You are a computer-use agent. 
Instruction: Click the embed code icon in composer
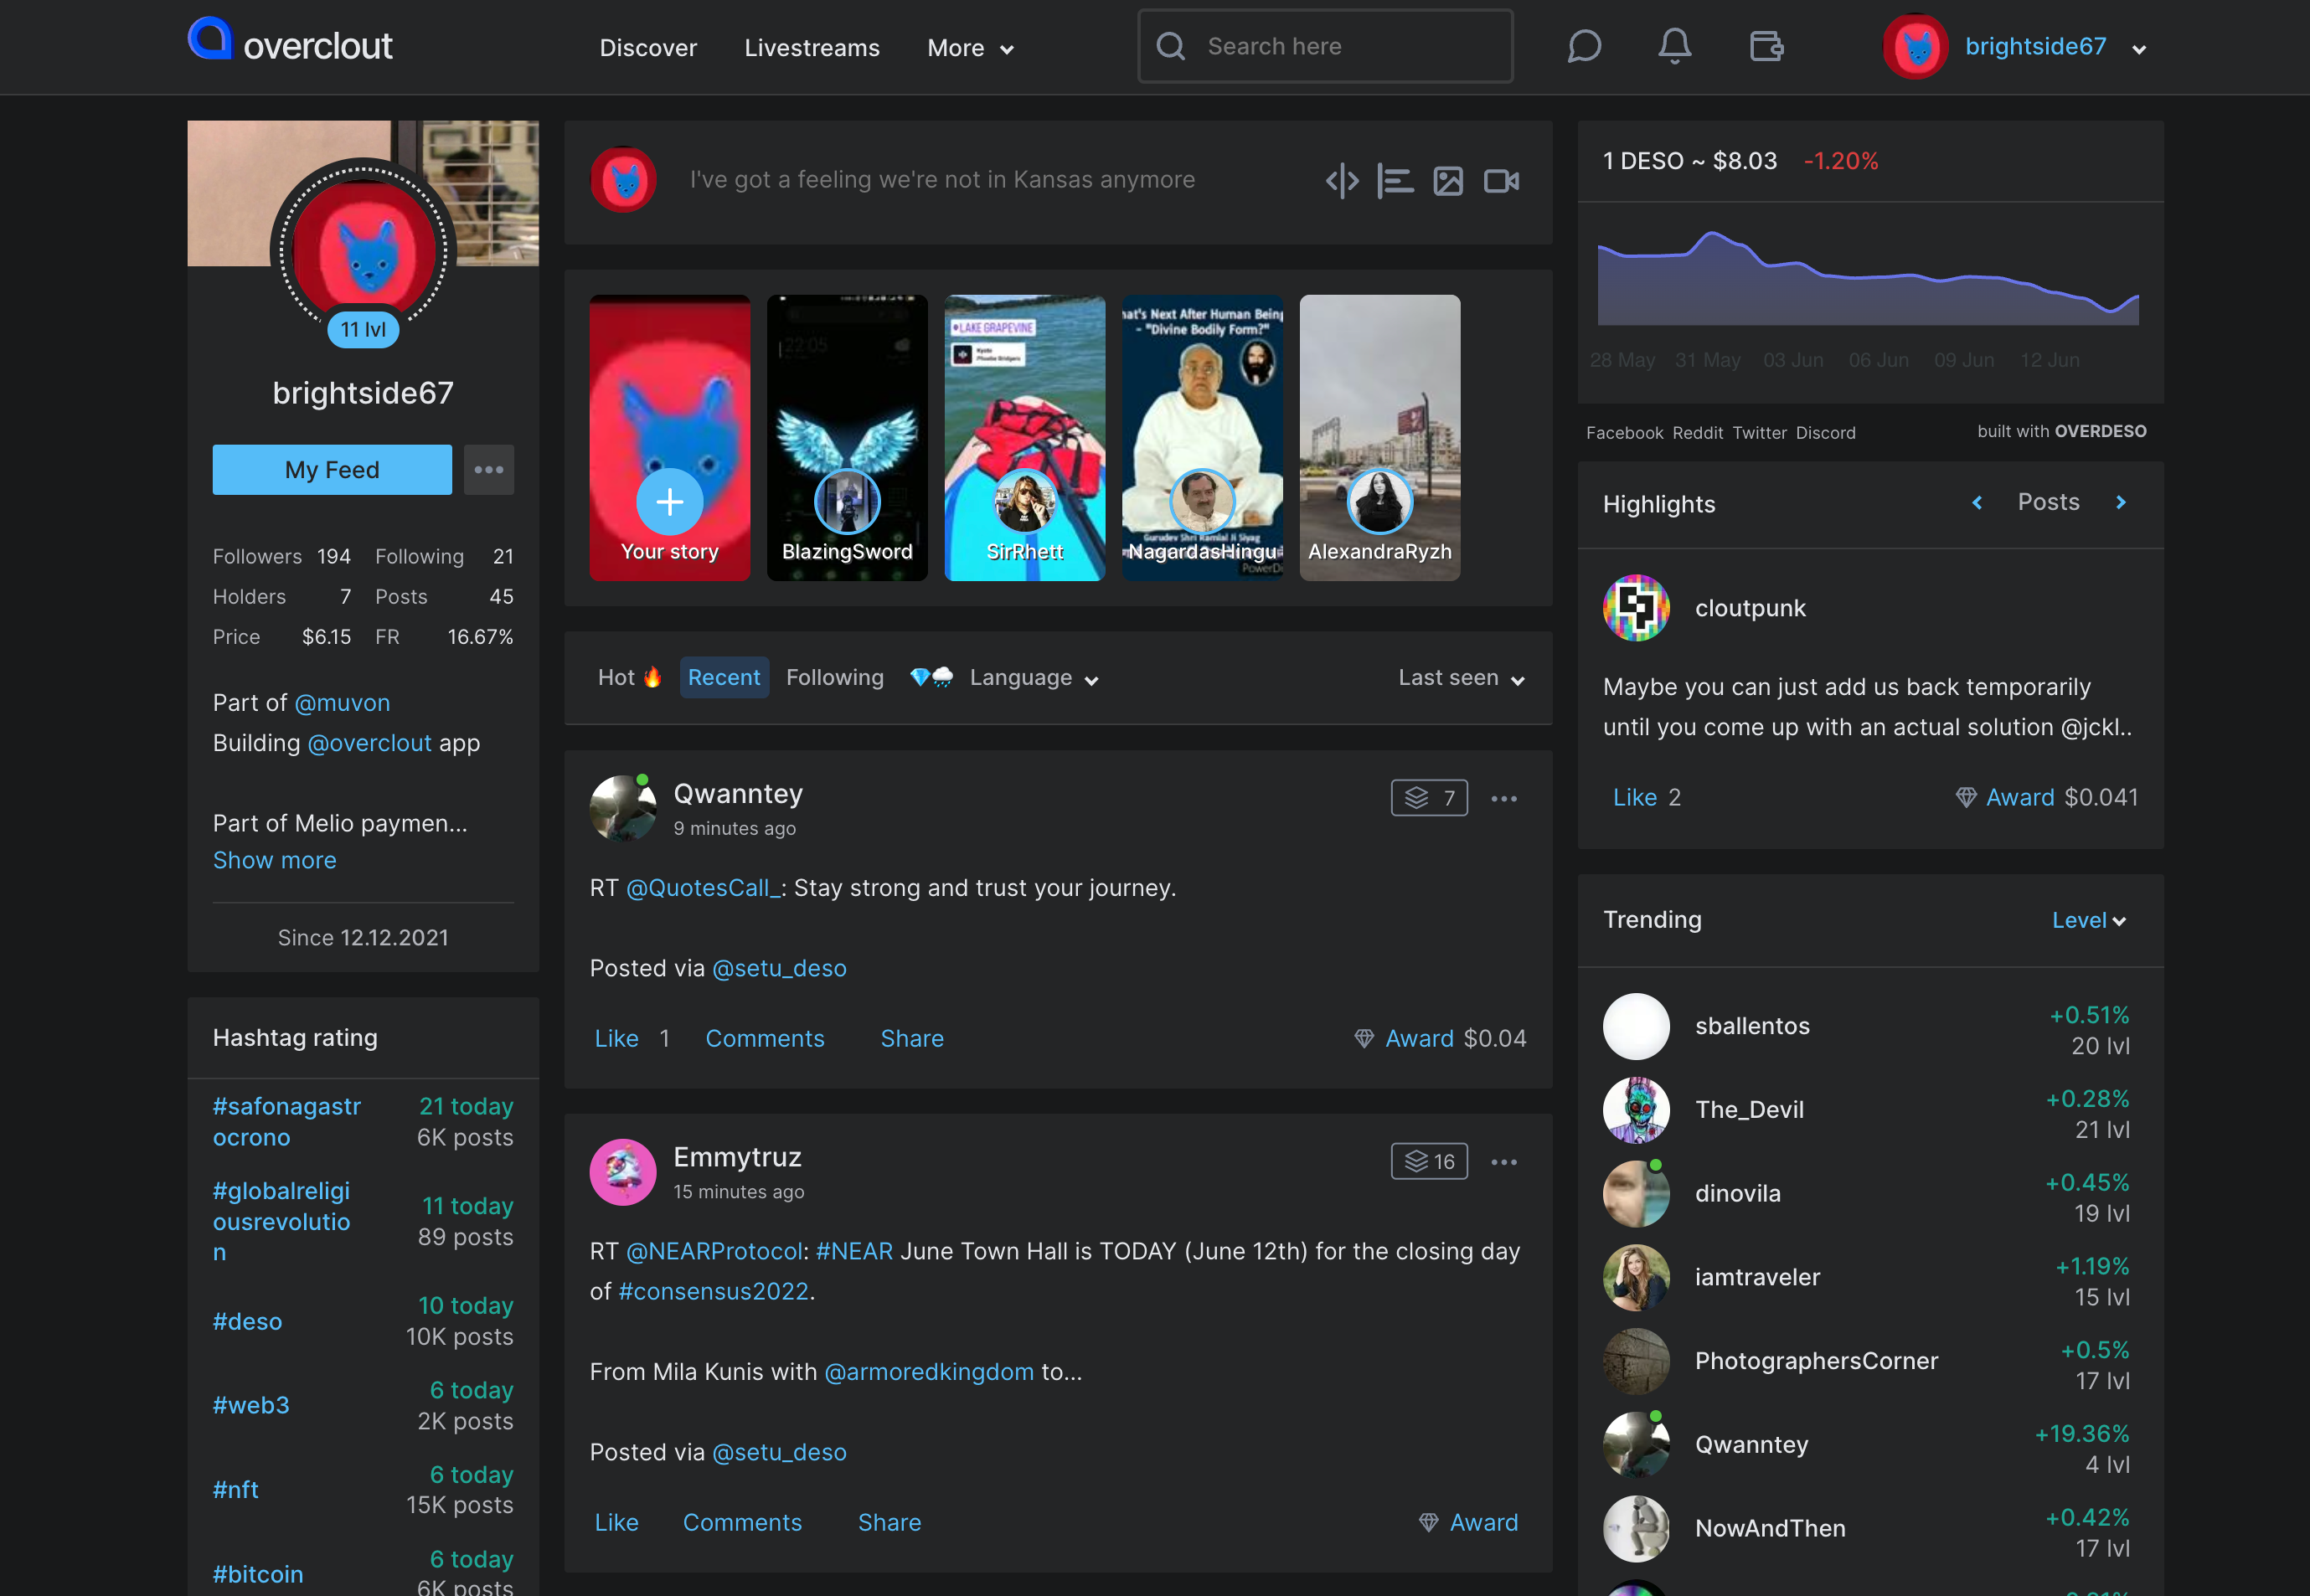(x=1342, y=181)
